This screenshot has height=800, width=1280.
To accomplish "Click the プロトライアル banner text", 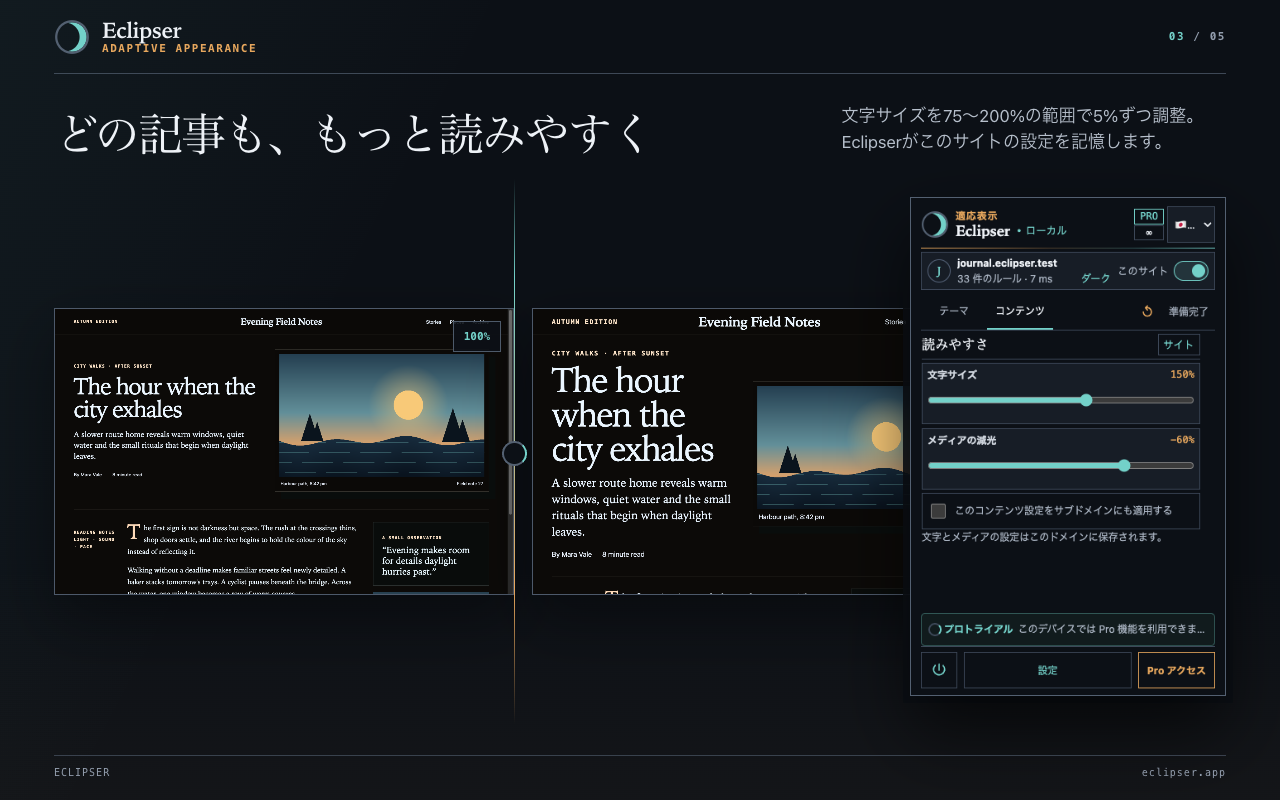I will click(977, 630).
